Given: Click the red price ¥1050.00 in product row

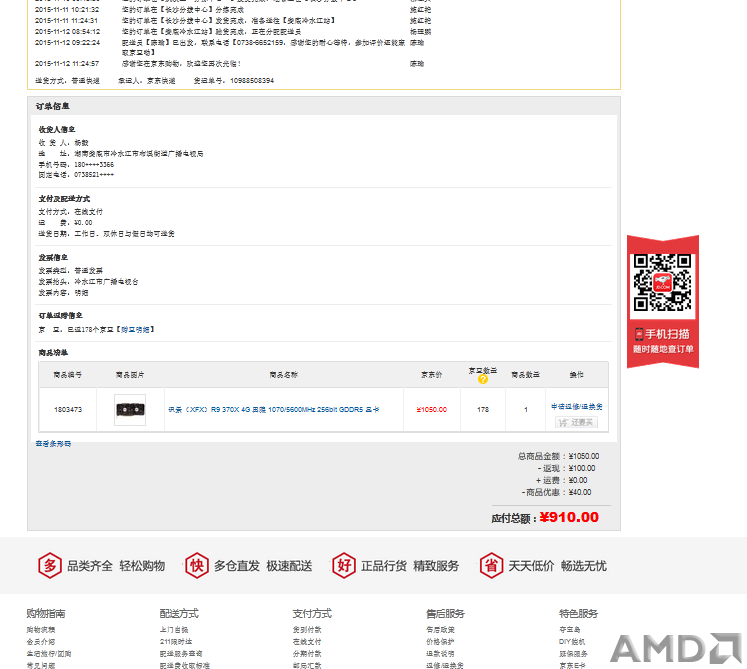Looking at the screenshot, I should tap(432, 409).
